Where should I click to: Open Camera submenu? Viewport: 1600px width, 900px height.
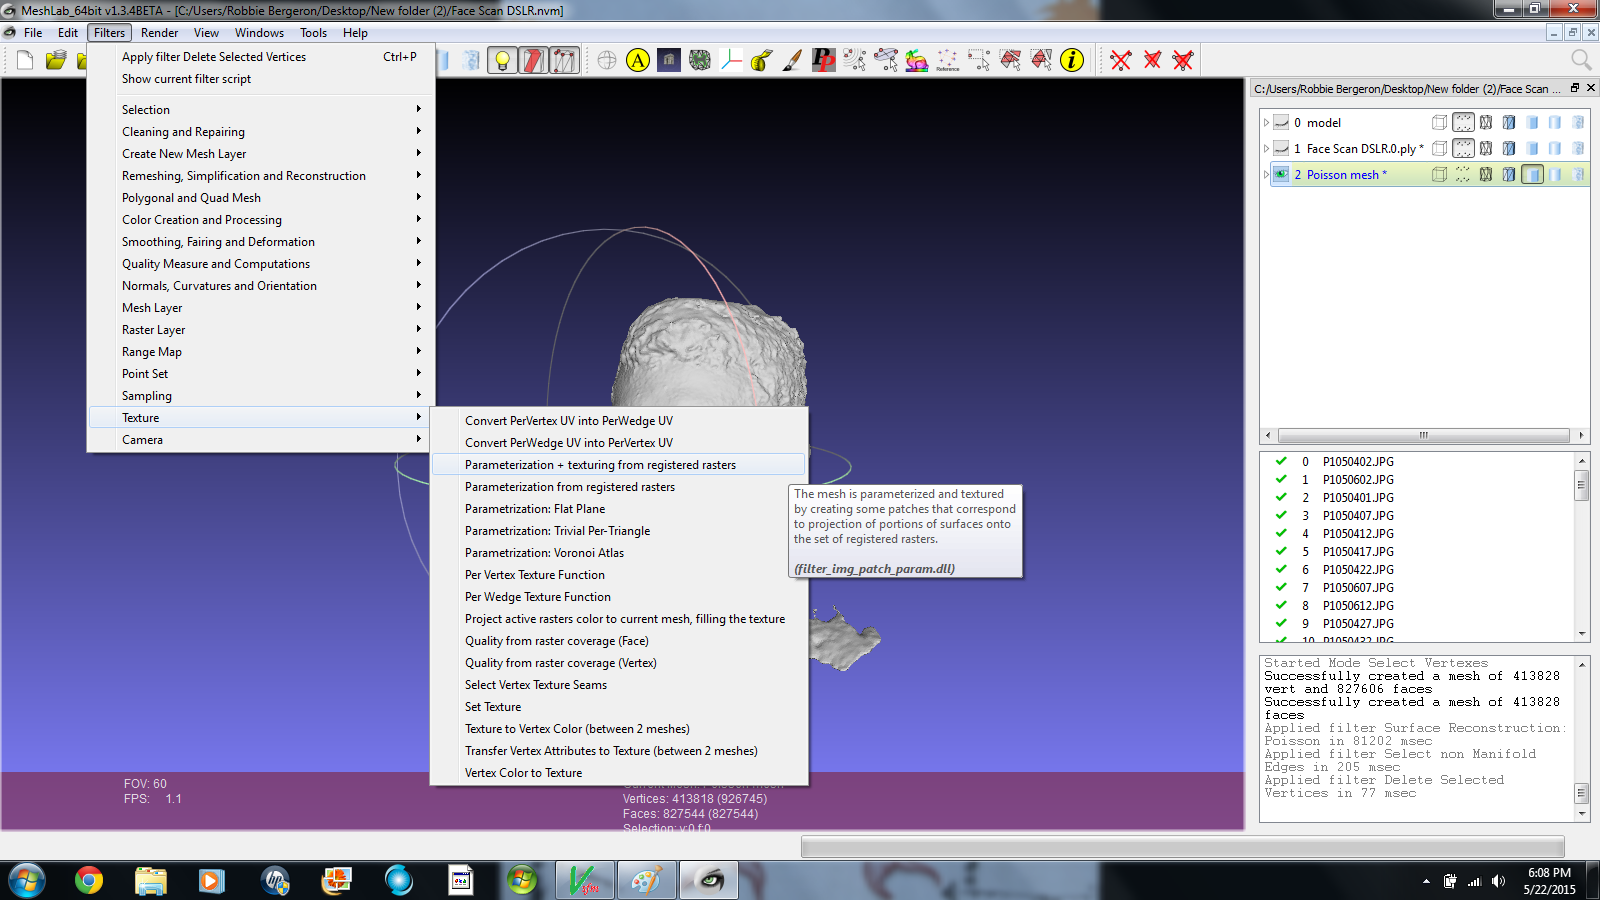[x=261, y=440]
